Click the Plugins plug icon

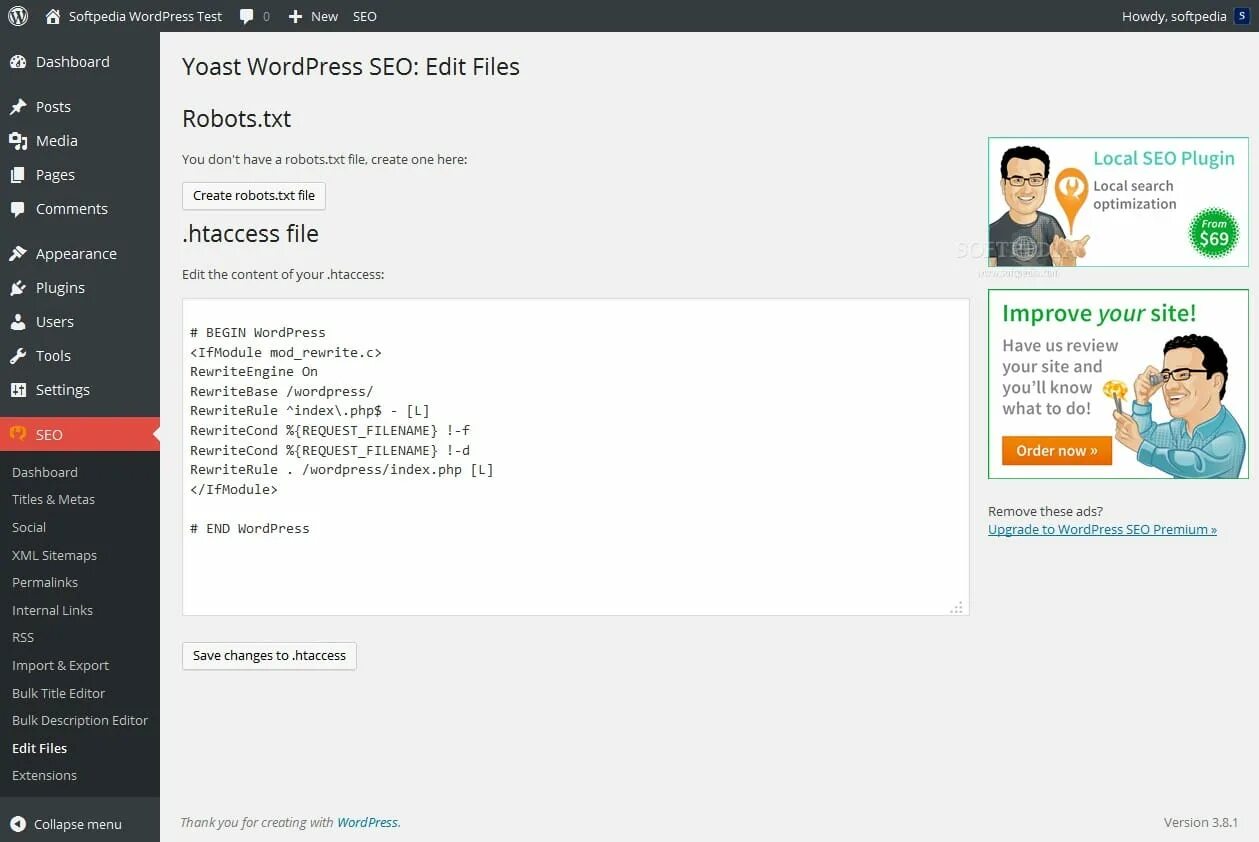(18, 288)
